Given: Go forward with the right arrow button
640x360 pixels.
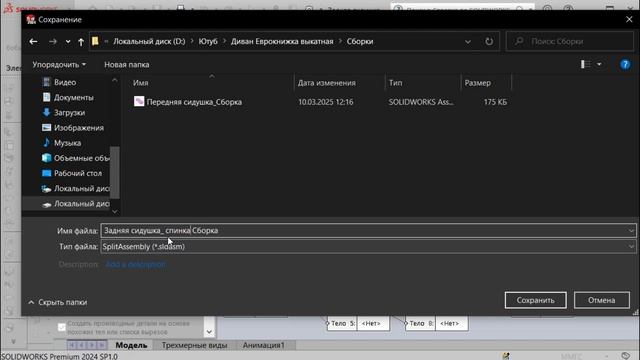Looking at the screenshot, I should (53, 41).
